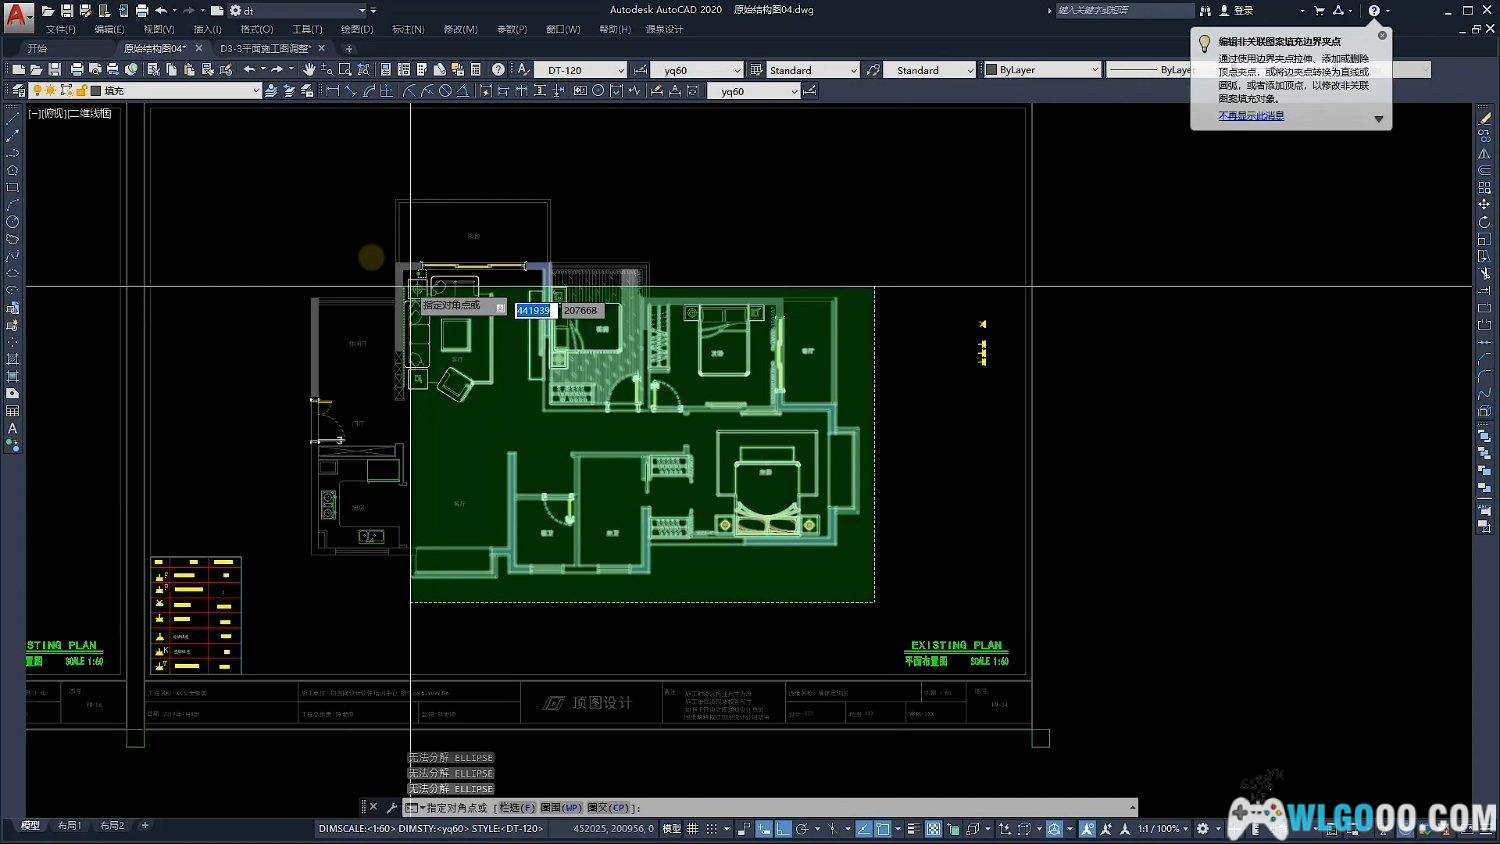Image resolution: width=1500 pixels, height=844 pixels.
Task: Click the Help question mark in standard toolbar
Action: (x=498, y=70)
